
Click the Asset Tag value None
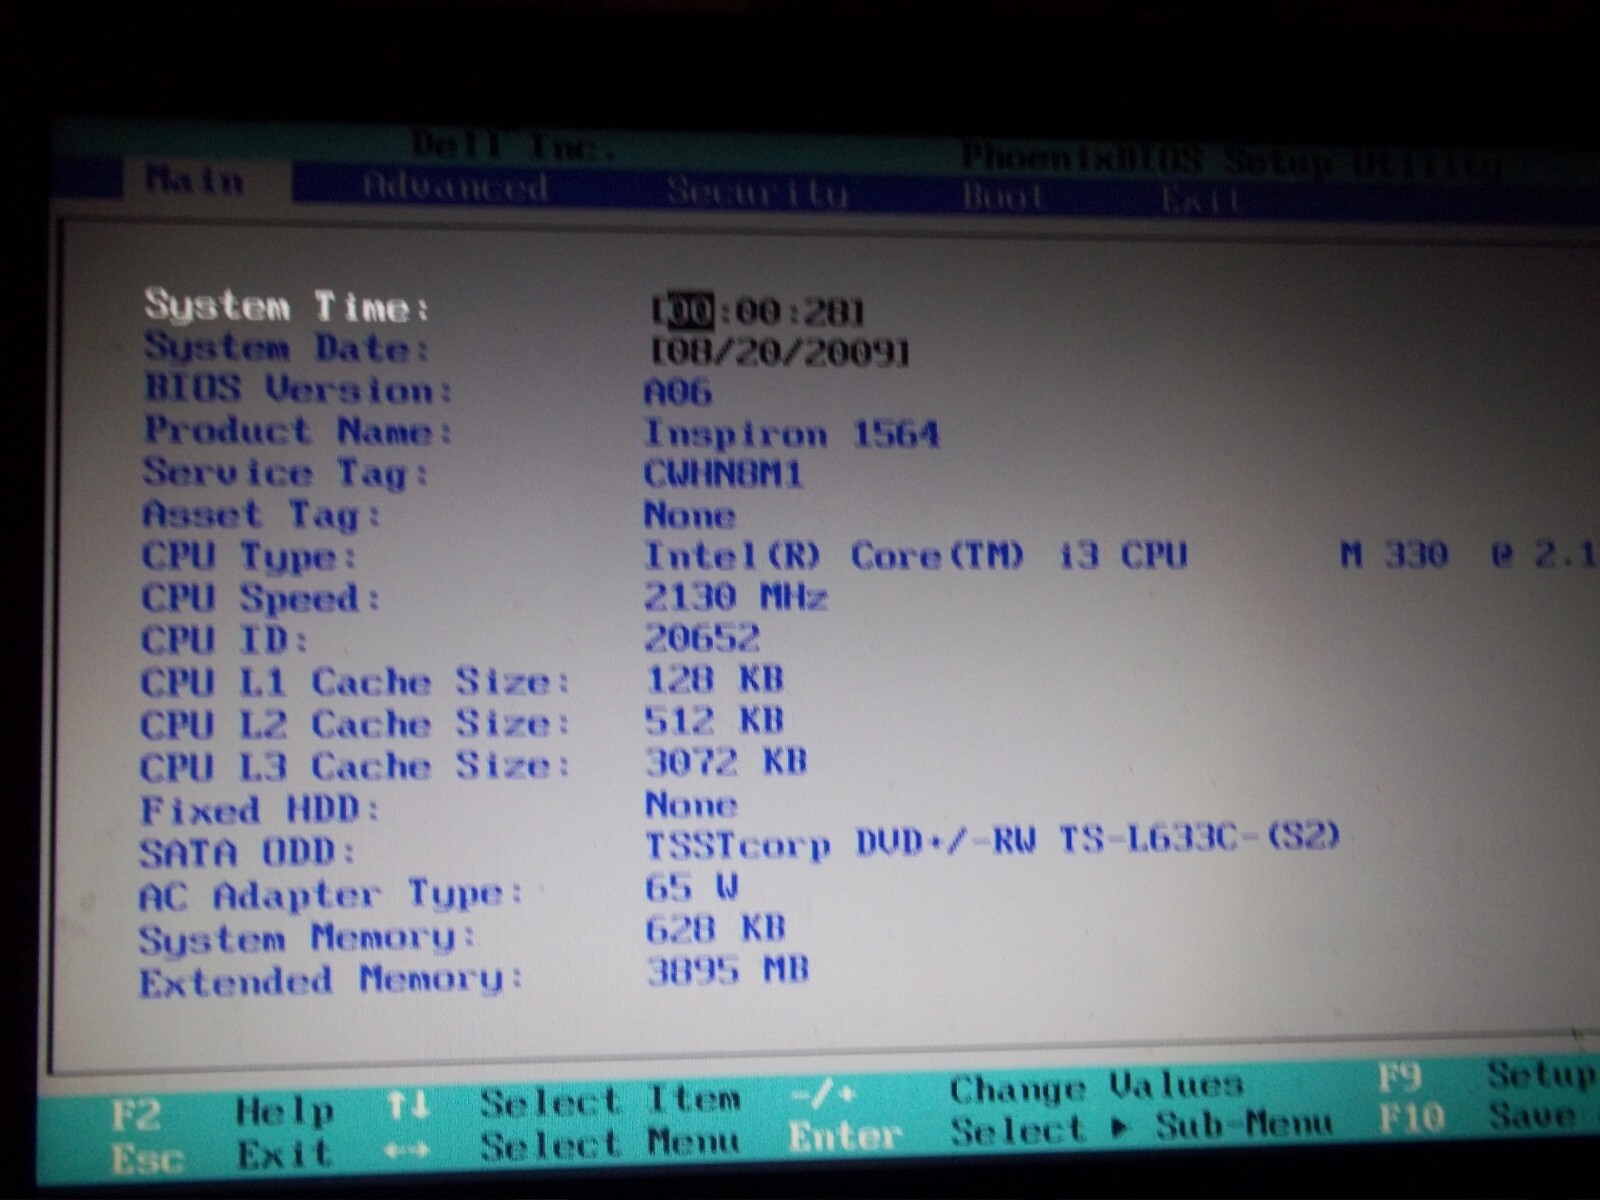click(x=690, y=515)
